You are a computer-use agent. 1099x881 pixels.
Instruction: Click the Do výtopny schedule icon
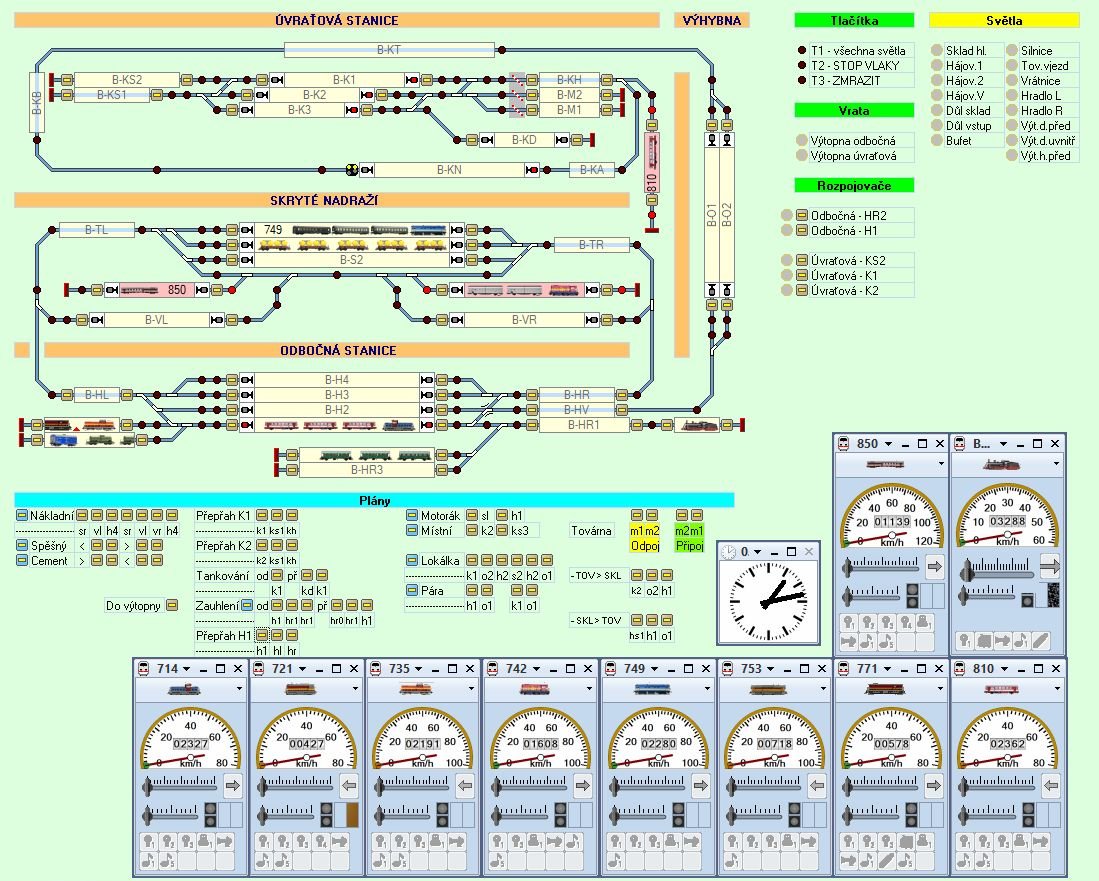(x=172, y=605)
